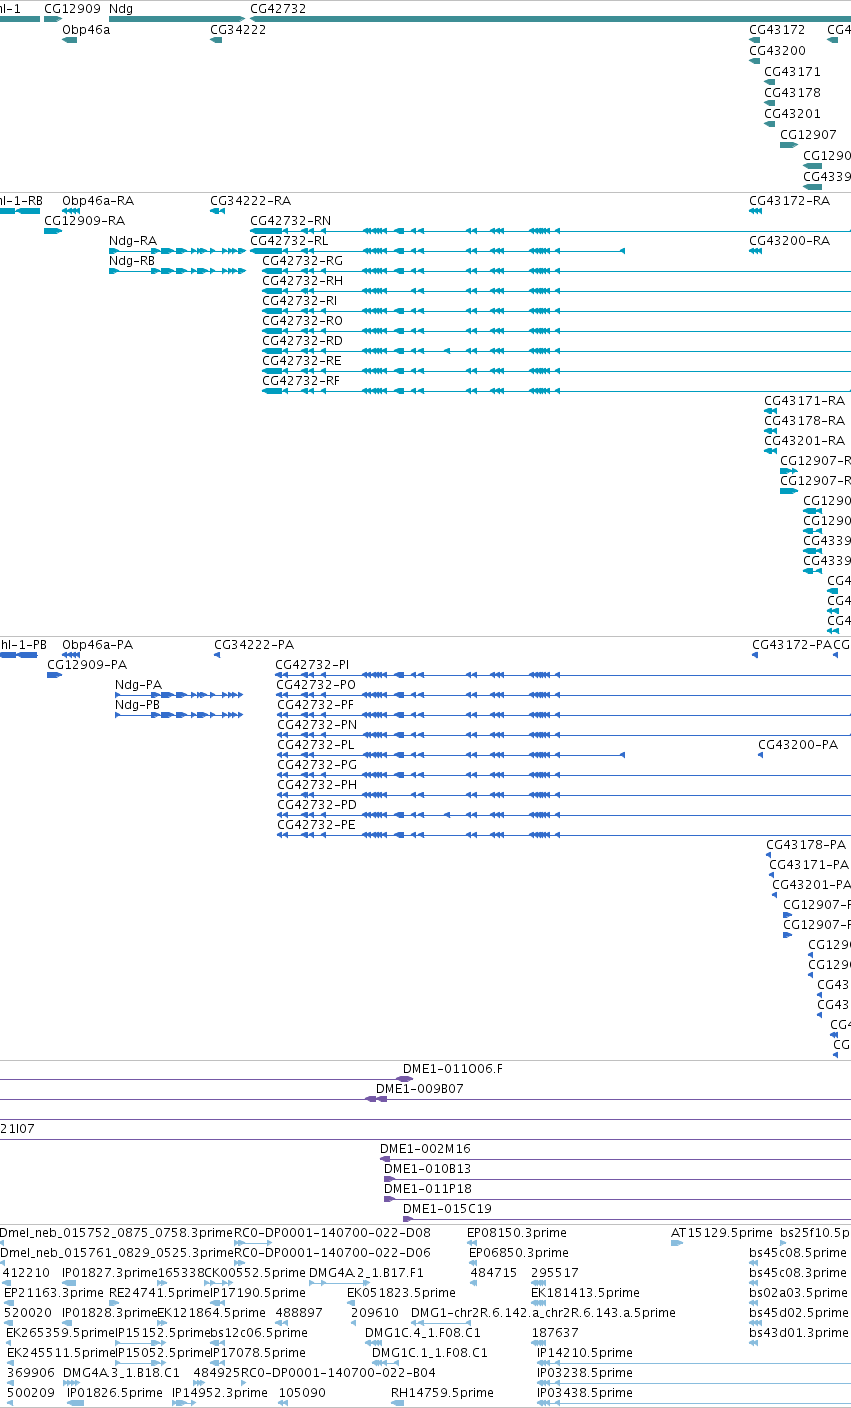Select the Ndg-RB transcript label
The height and width of the screenshot is (1408, 851).
[x=132, y=261]
